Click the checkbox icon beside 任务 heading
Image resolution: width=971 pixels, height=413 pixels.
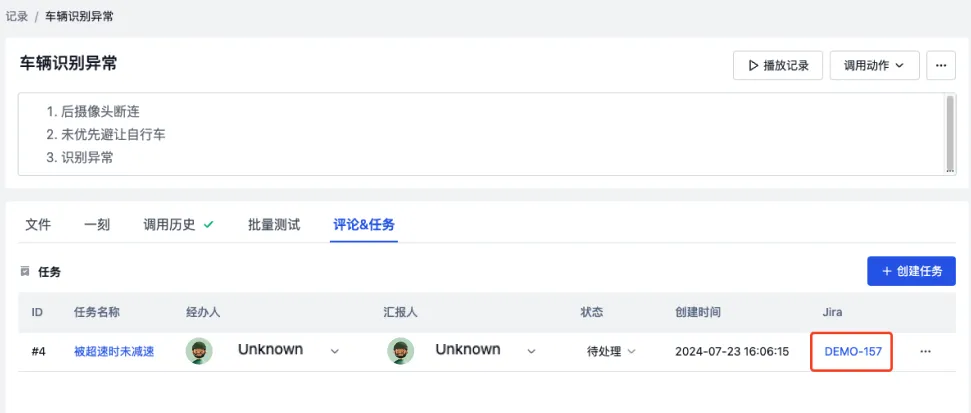25,271
